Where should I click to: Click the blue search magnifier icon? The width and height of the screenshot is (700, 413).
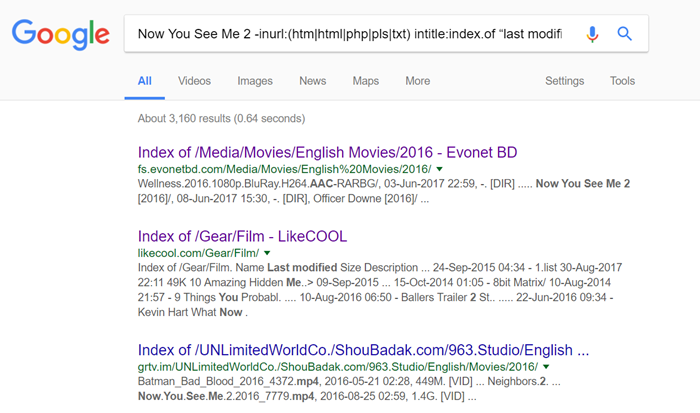[624, 33]
